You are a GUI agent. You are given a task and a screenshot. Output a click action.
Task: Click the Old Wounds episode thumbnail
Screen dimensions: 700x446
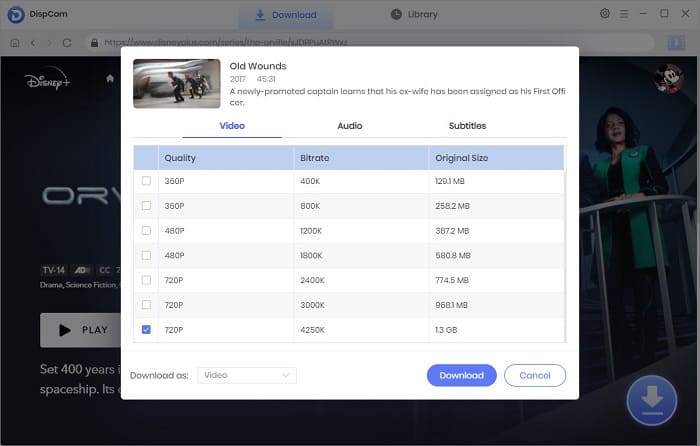(177, 83)
